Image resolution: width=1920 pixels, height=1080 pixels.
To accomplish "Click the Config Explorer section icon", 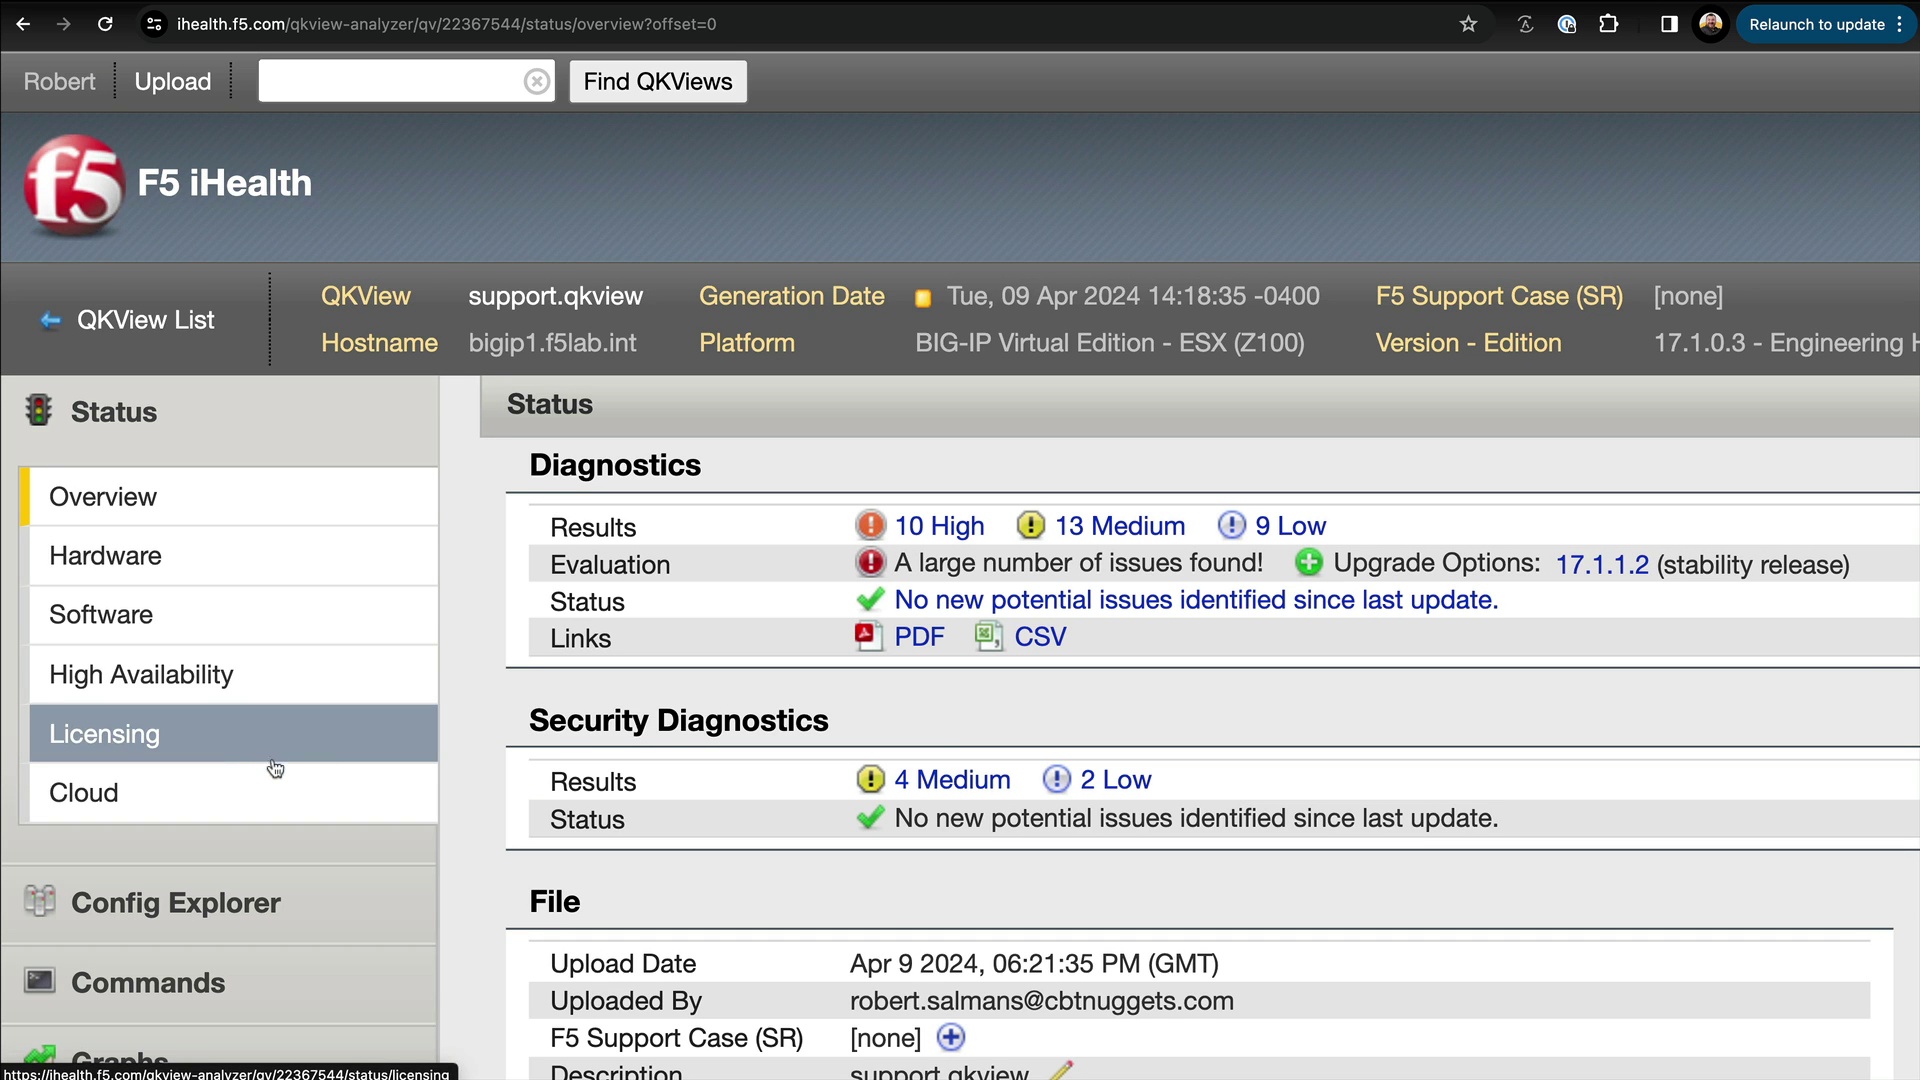I will tap(41, 902).
